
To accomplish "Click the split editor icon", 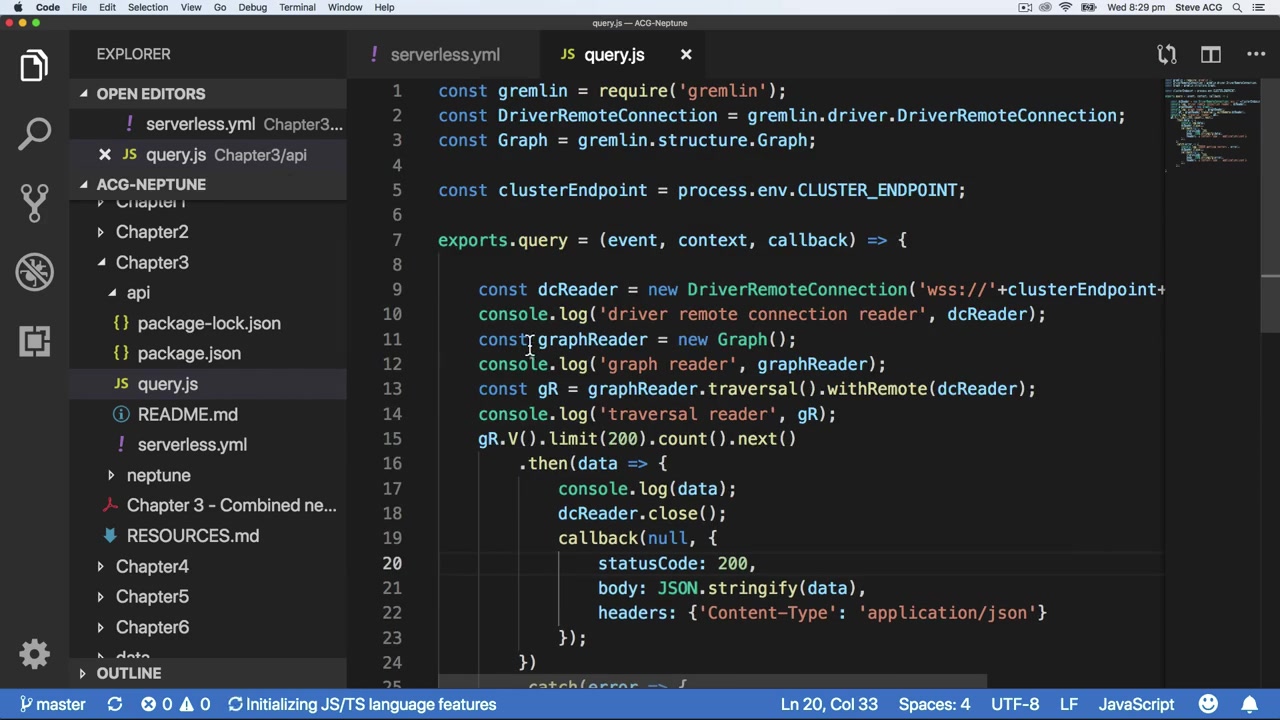I will coord(1211,54).
